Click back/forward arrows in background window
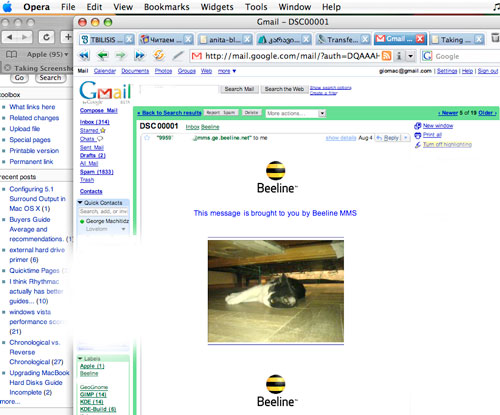Image resolution: width=500 pixels, height=415 pixels. click(17, 37)
